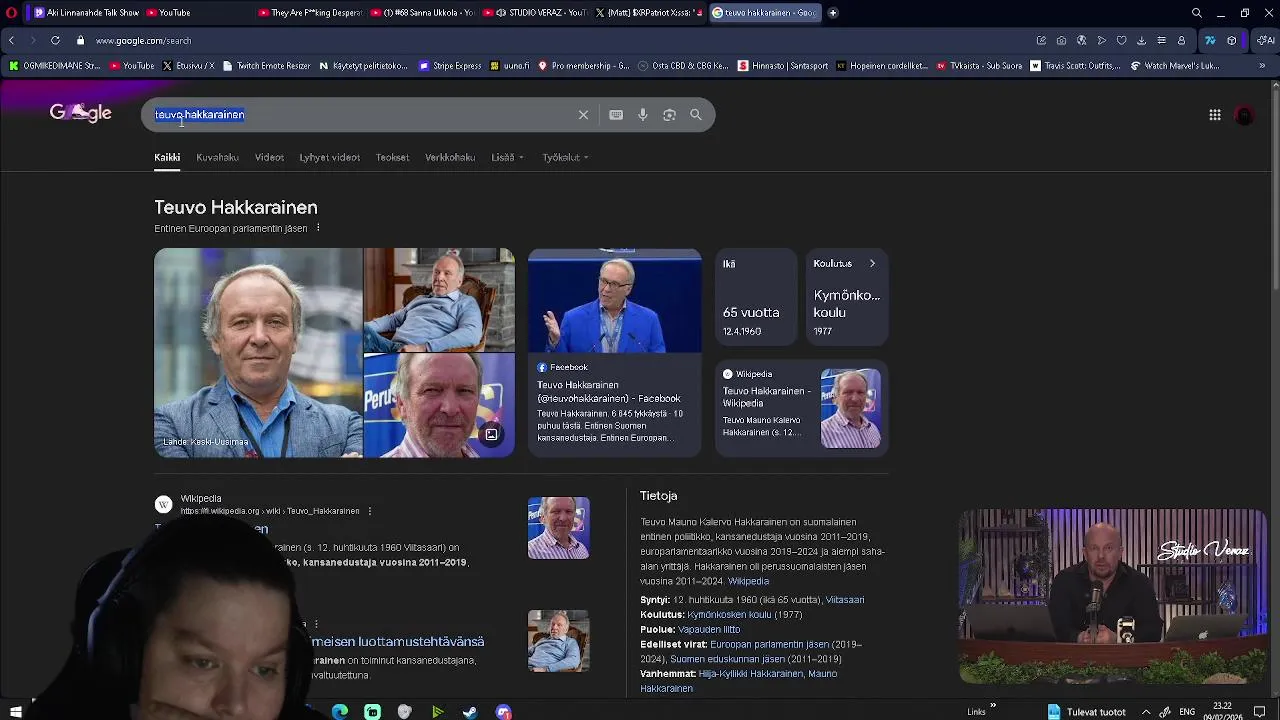The width and height of the screenshot is (1280, 720).
Task: Add page to bookmarks with heart icon
Action: click(x=1121, y=41)
